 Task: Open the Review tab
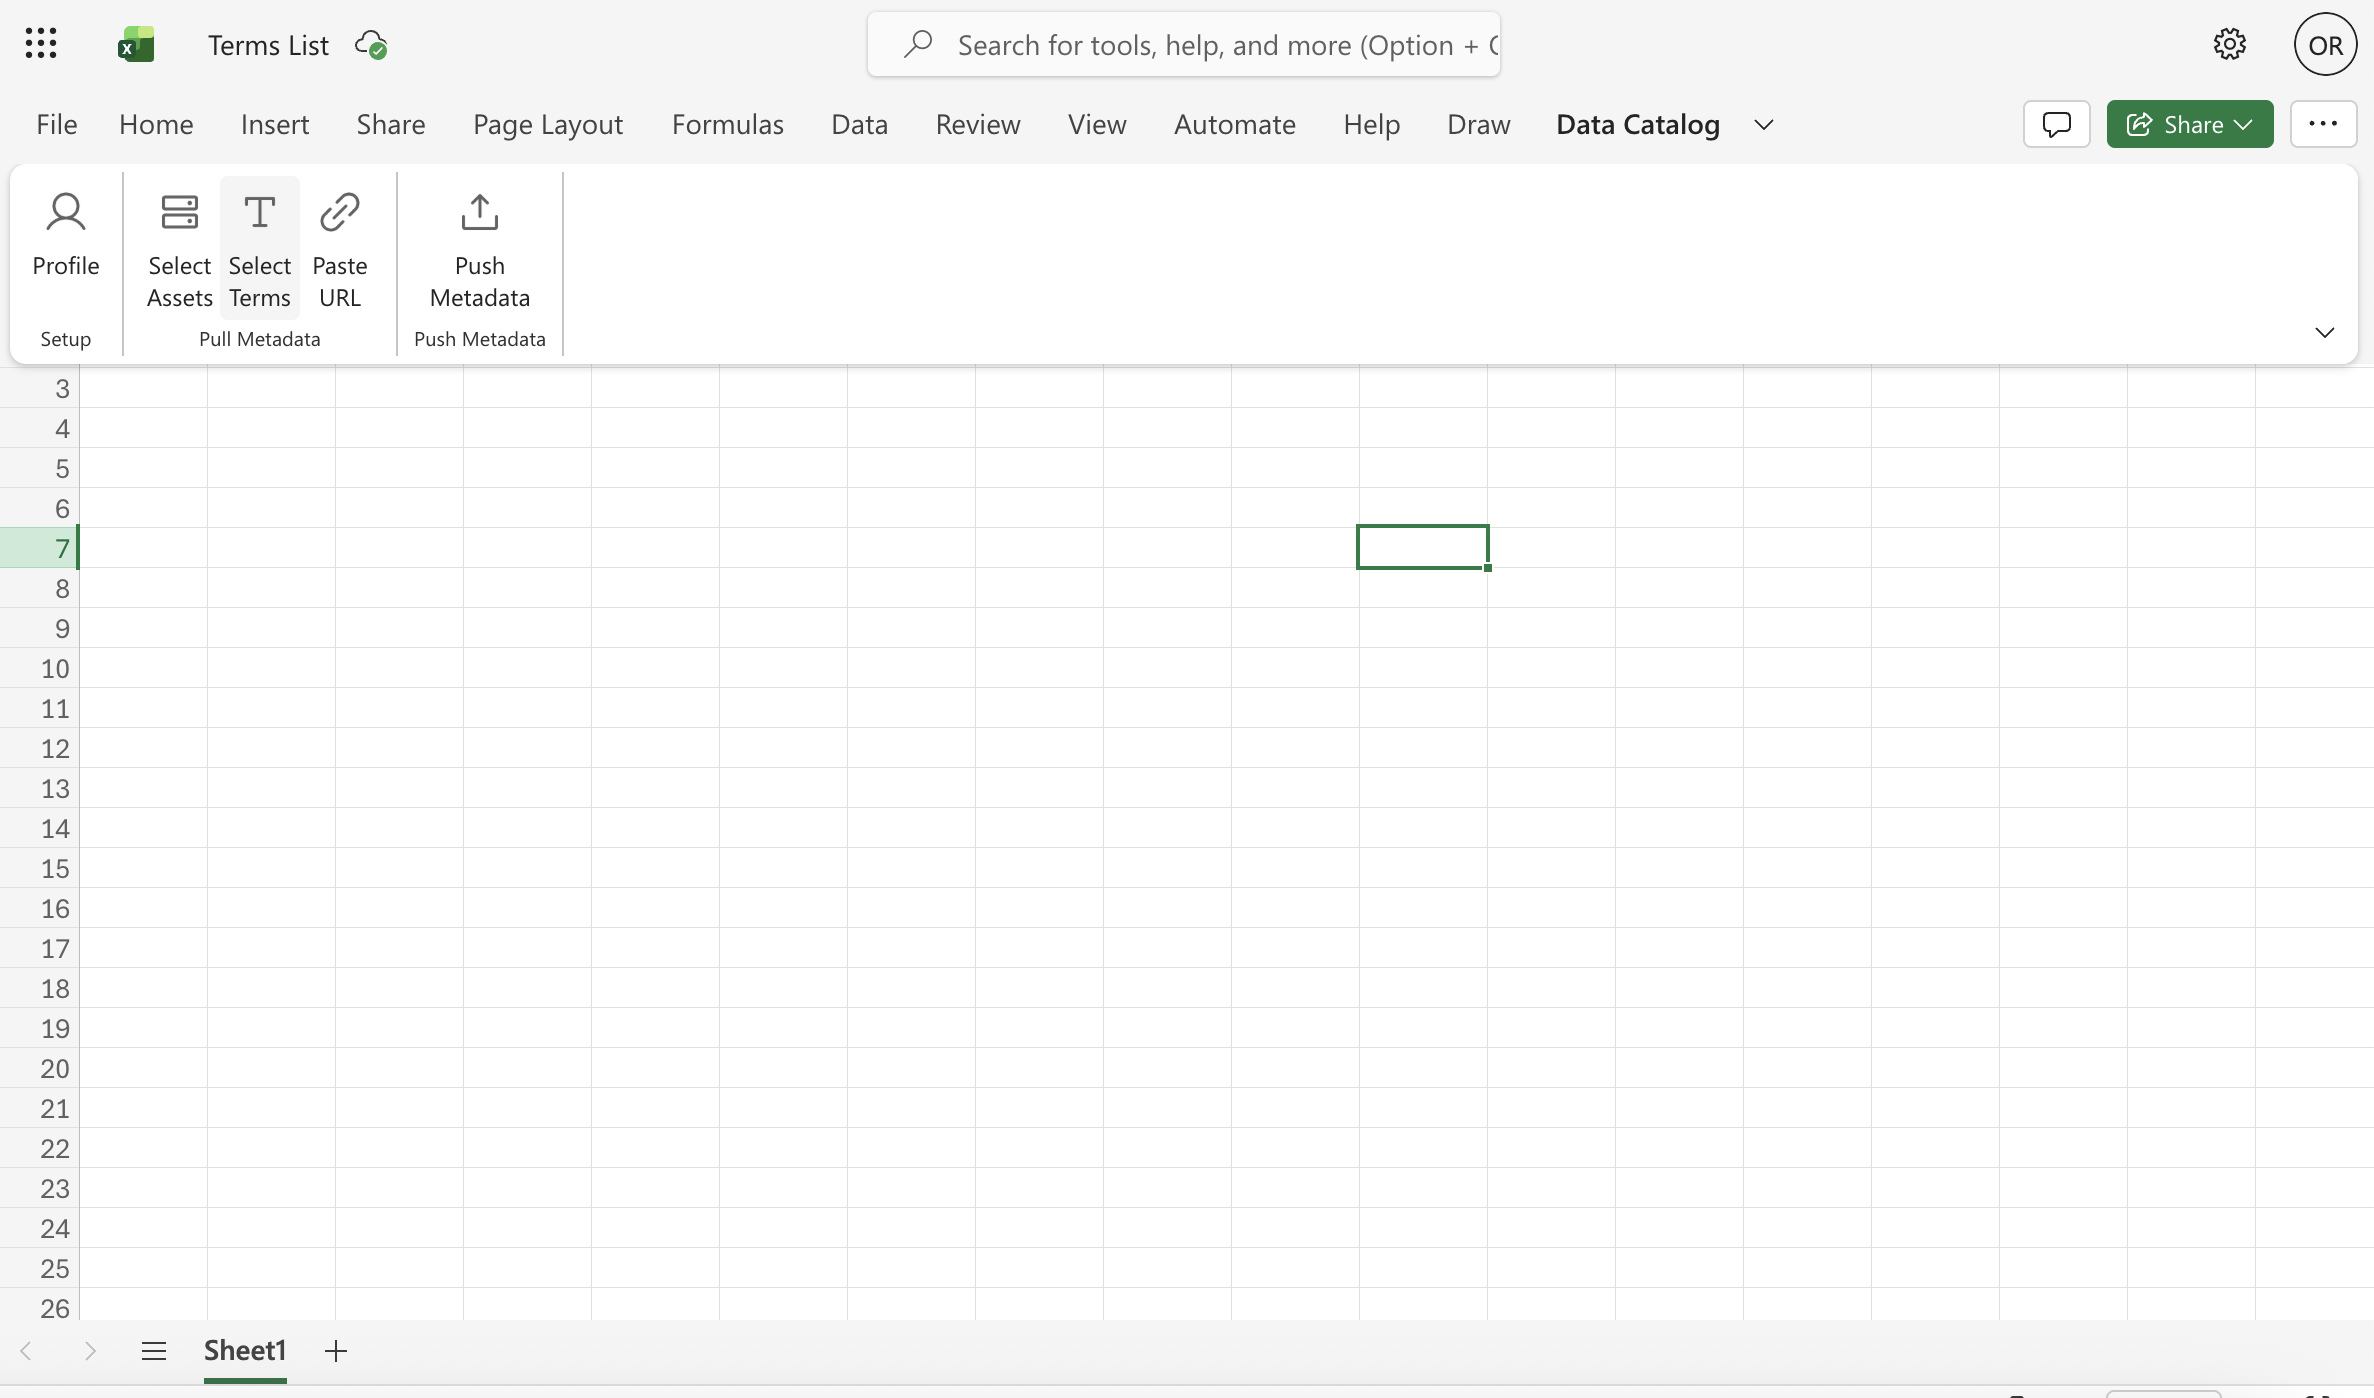[978, 124]
